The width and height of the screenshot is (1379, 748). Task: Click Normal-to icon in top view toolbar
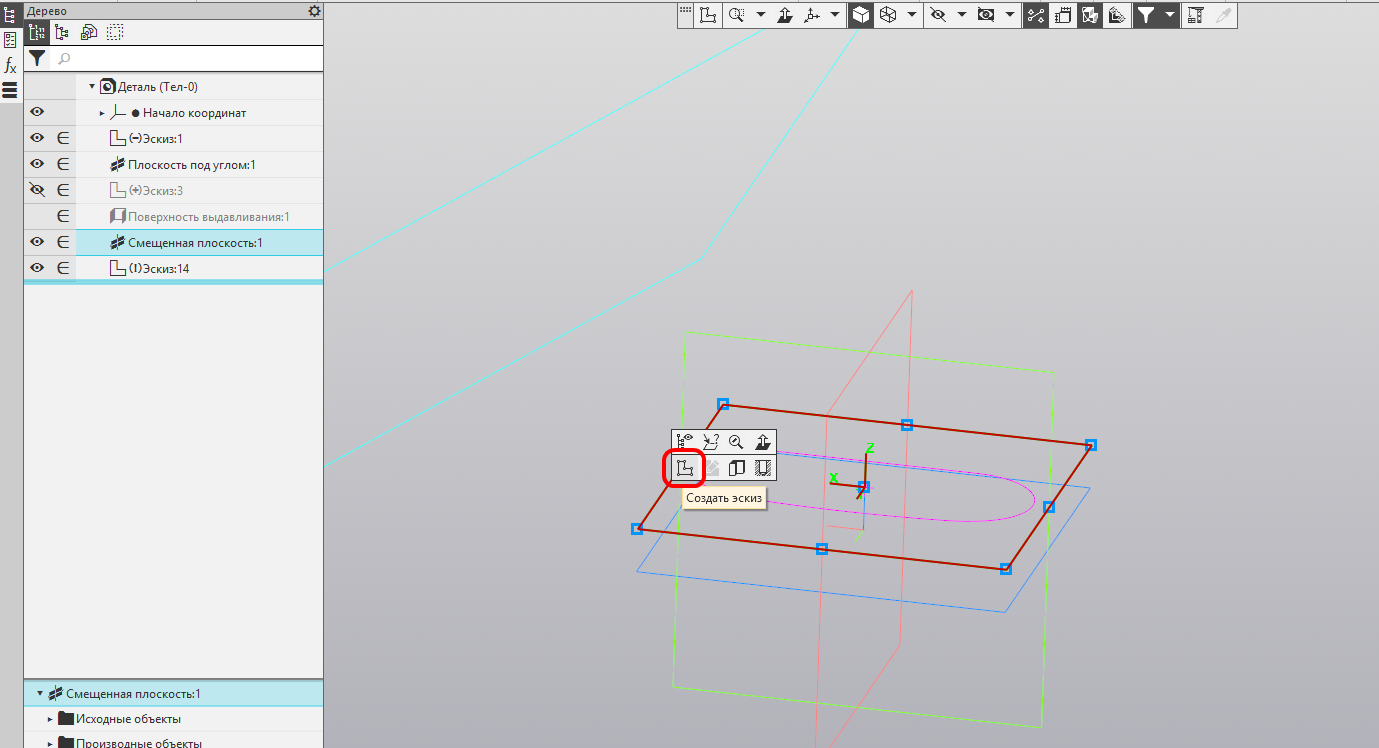786,15
